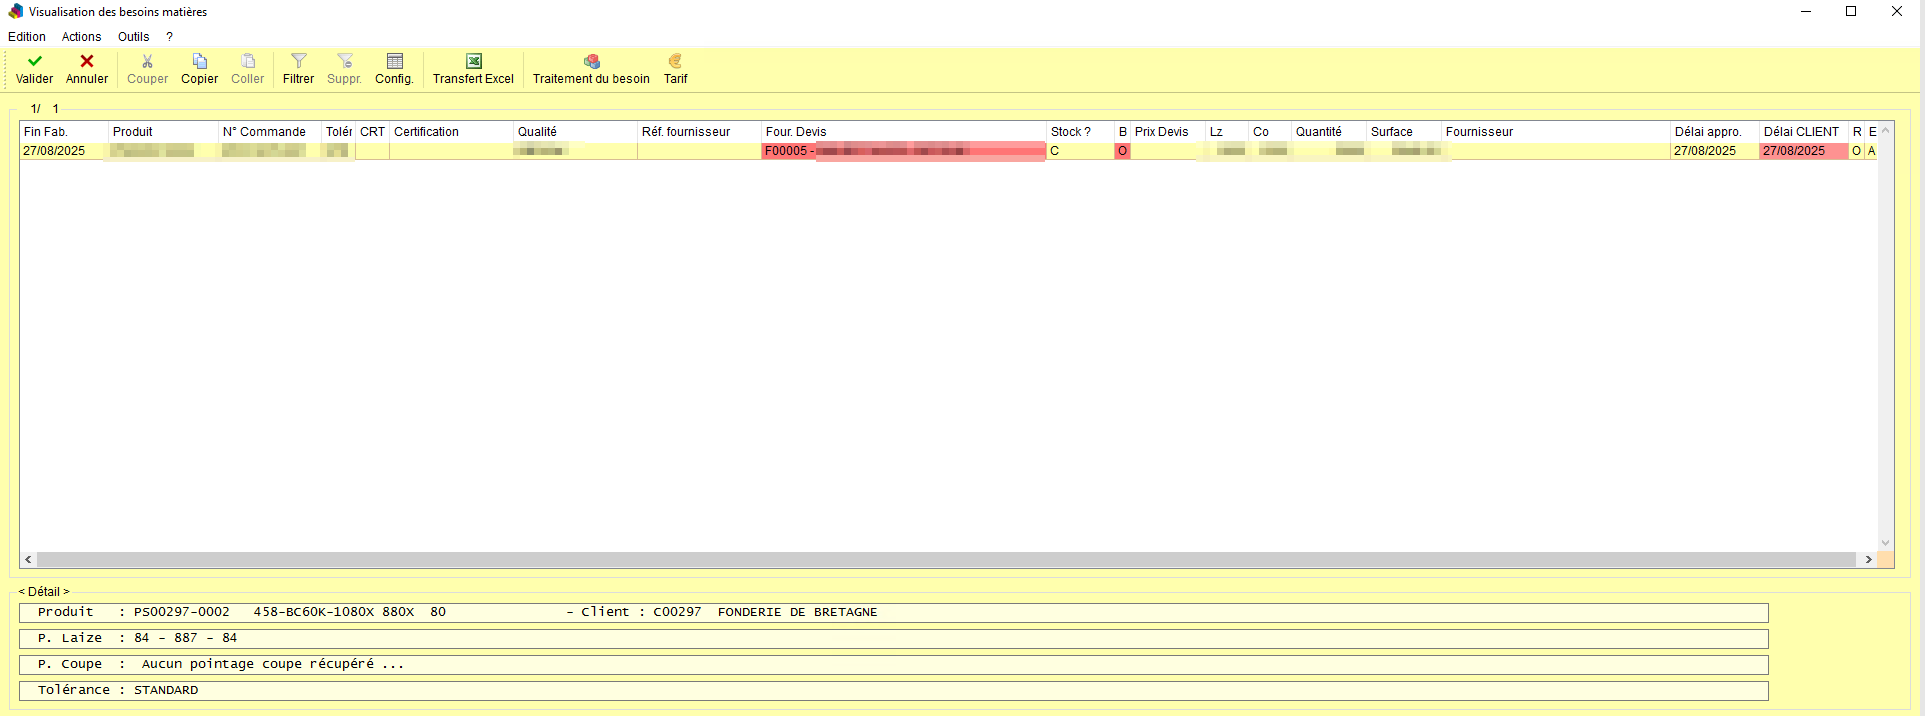Viewport: 1925px width, 716px height.
Task: Open the Config. table settings
Action: click(x=394, y=62)
